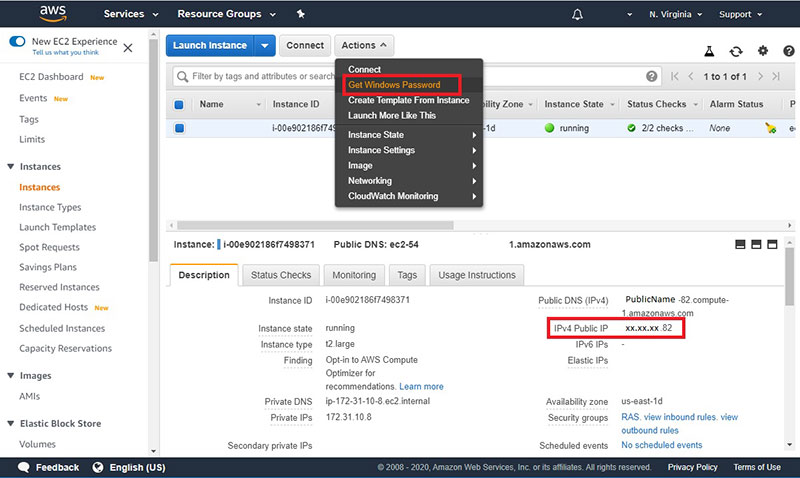The width and height of the screenshot is (800, 478).
Task: Open the Launch Instance dropdown arrow
Action: point(265,45)
